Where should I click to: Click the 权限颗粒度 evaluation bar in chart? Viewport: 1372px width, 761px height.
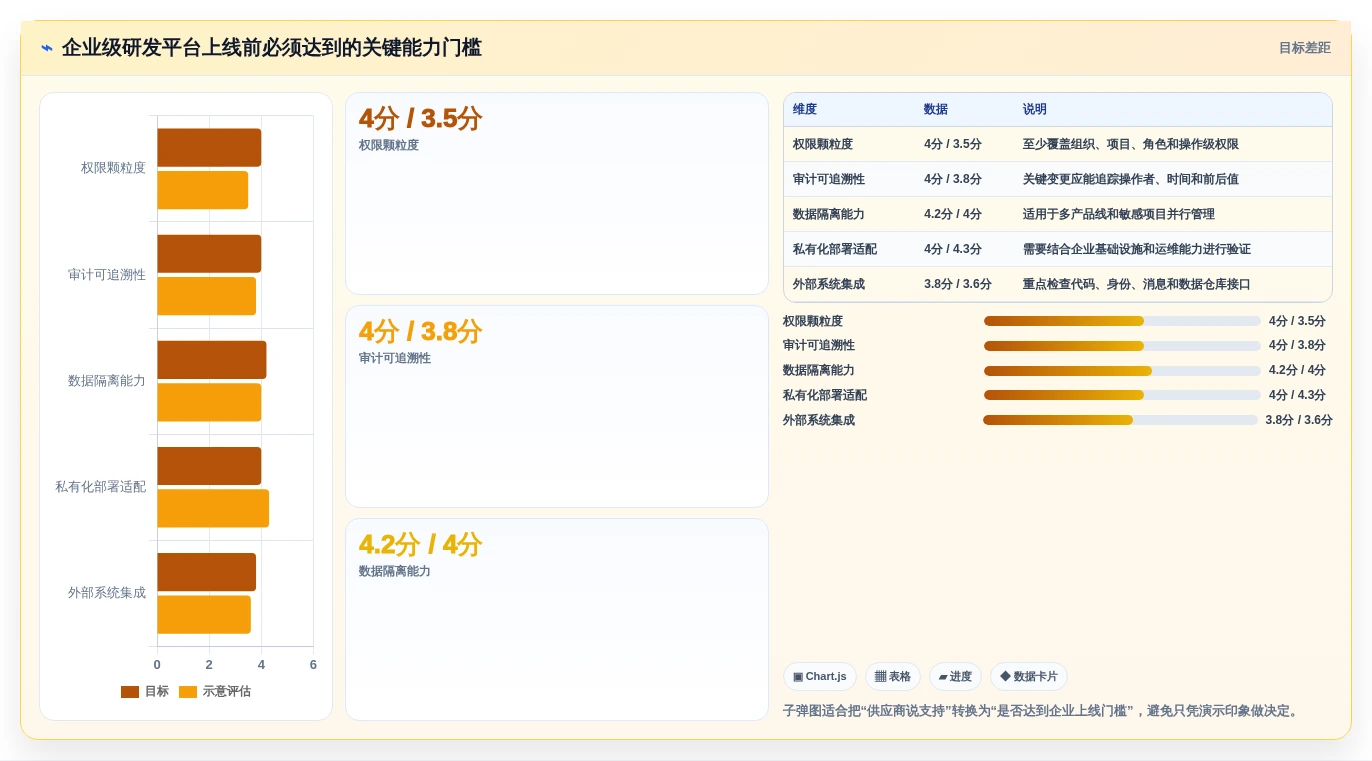203,190
